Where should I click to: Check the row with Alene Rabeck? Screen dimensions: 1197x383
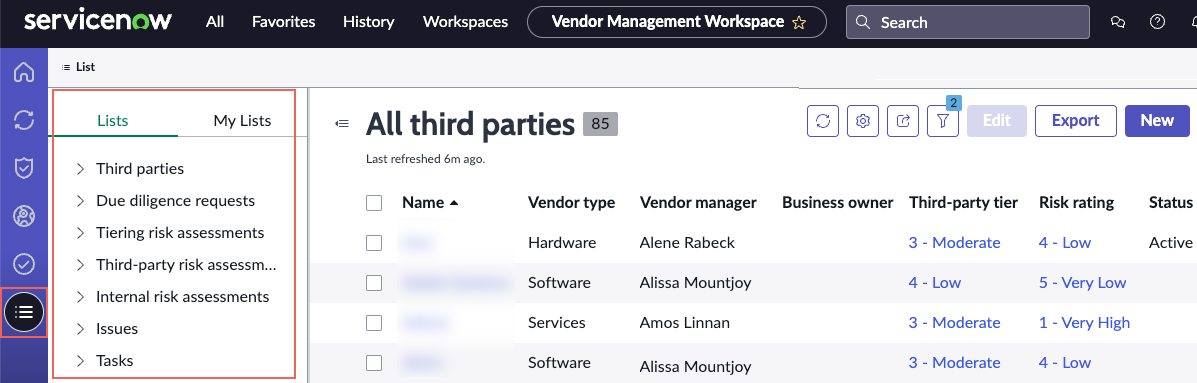click(x=374, y=243)
